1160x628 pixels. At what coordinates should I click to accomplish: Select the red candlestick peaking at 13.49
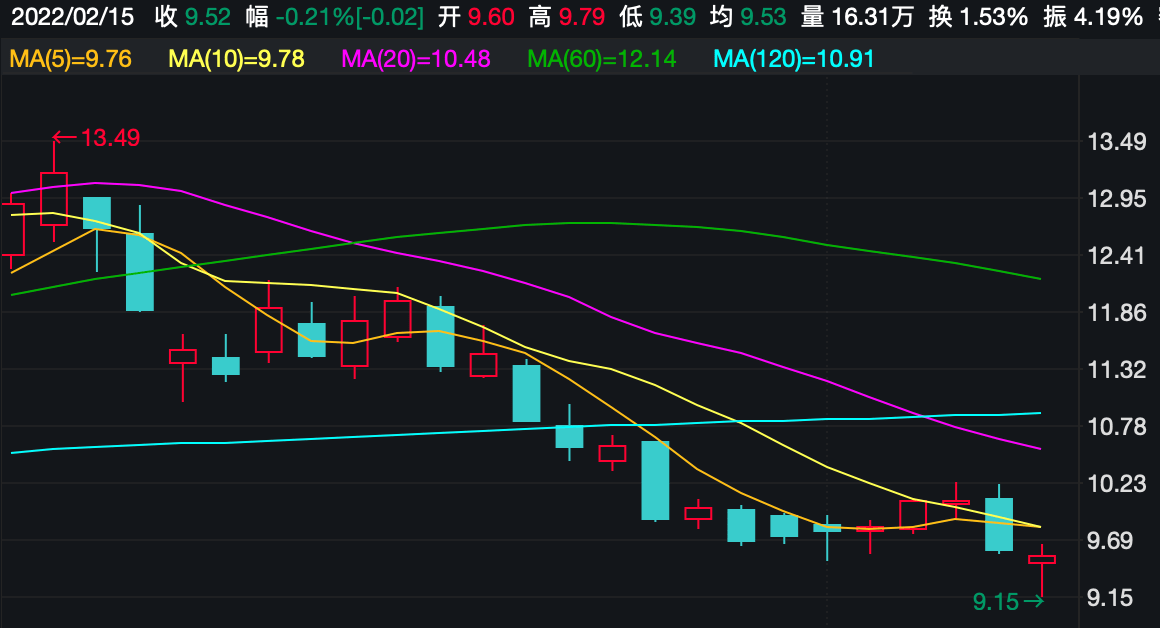coord(54,198)
